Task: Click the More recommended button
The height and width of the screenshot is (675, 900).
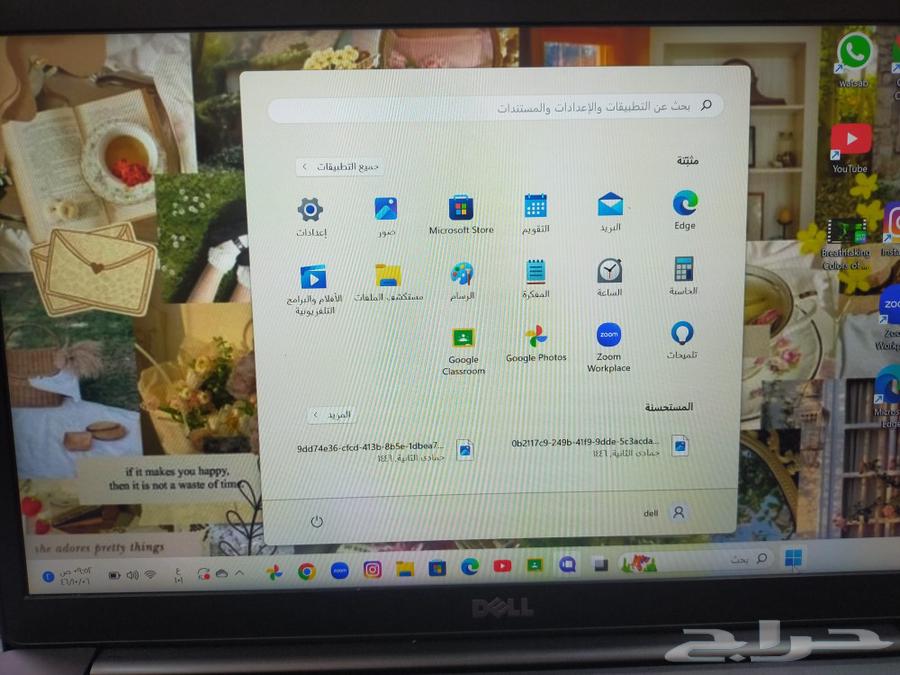Action: tap(332, 414)
